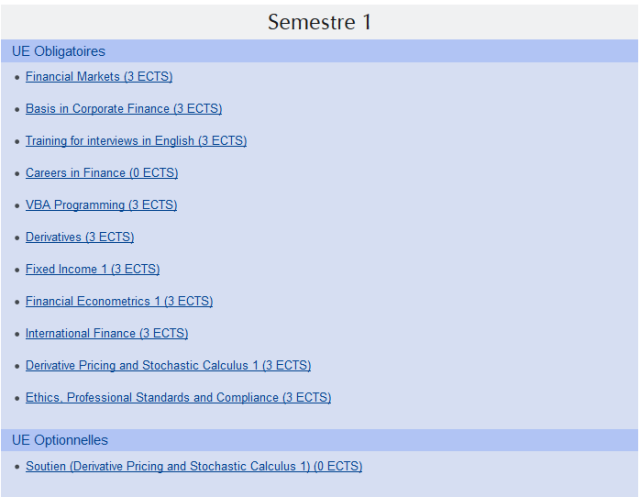The width and height of the screenshot is (640, 497).
Task: Click the bullet beside VBA Programming
Action: coord(17,206)
